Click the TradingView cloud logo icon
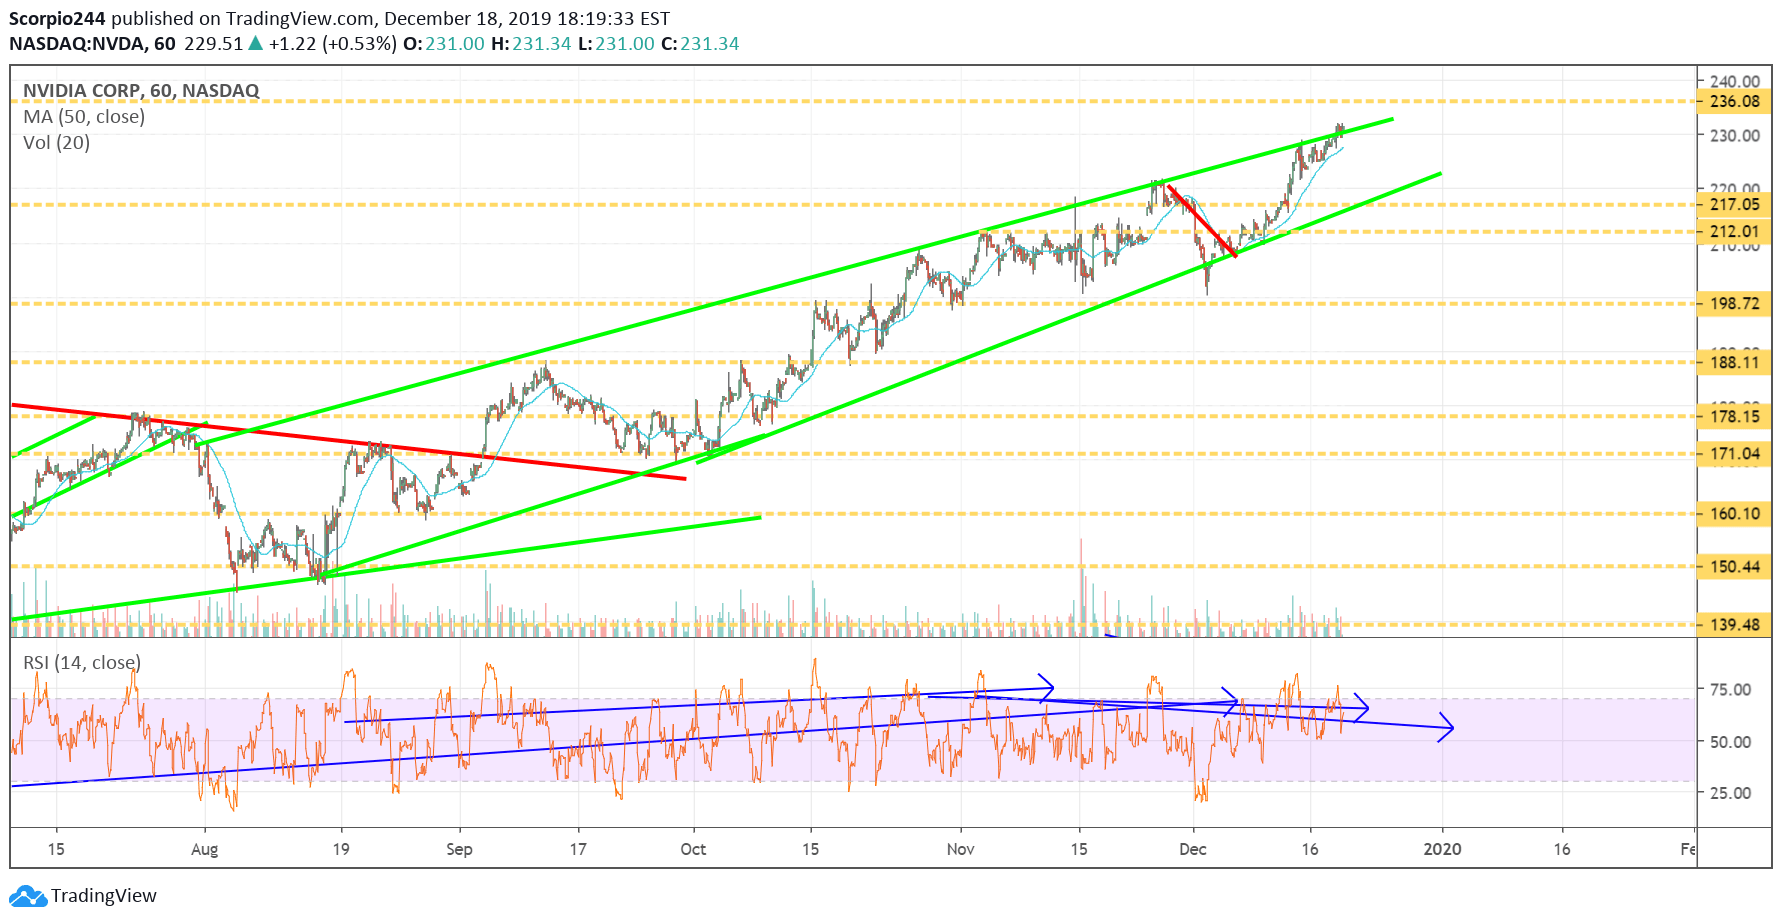Viewport: 1782px width, 923px height. click(28, 896)
